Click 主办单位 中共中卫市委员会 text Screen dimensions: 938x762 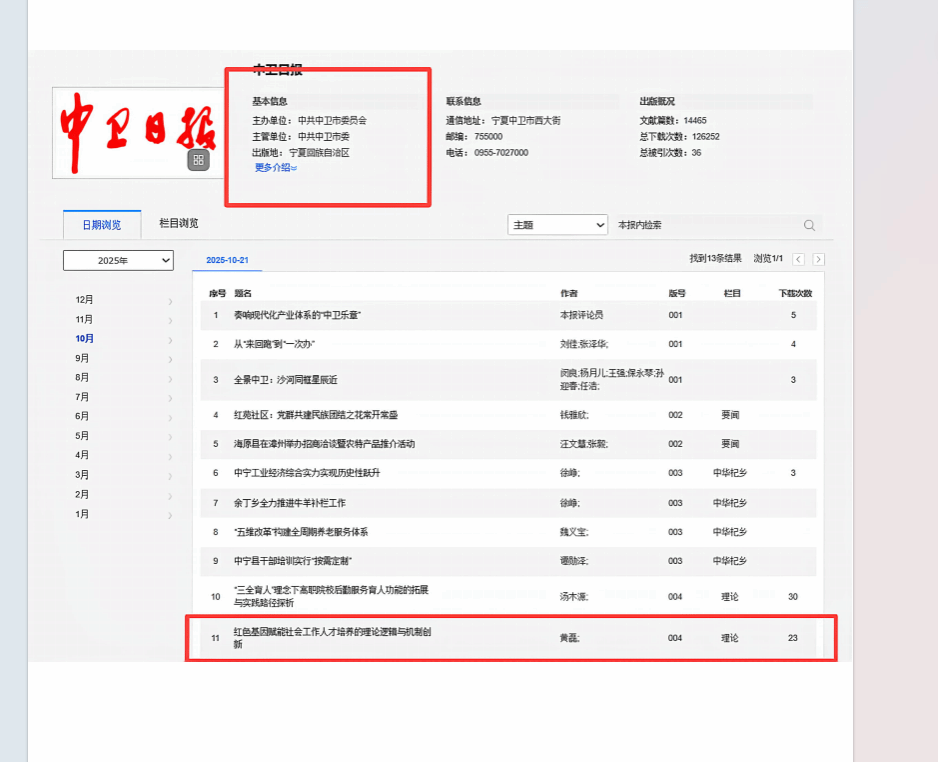tap(309, 120)
